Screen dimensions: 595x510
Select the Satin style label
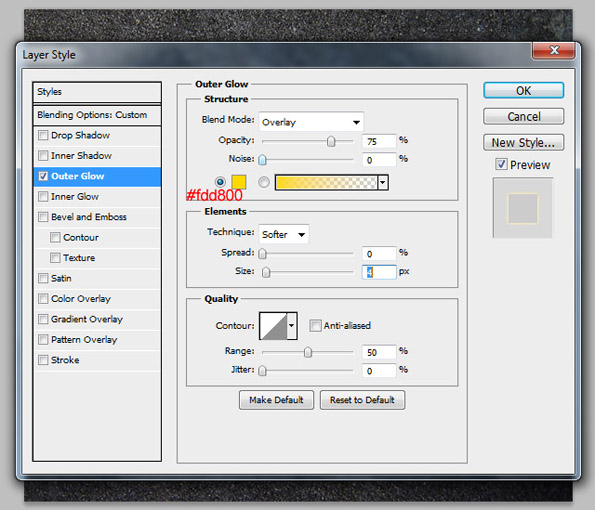[61, 279]
